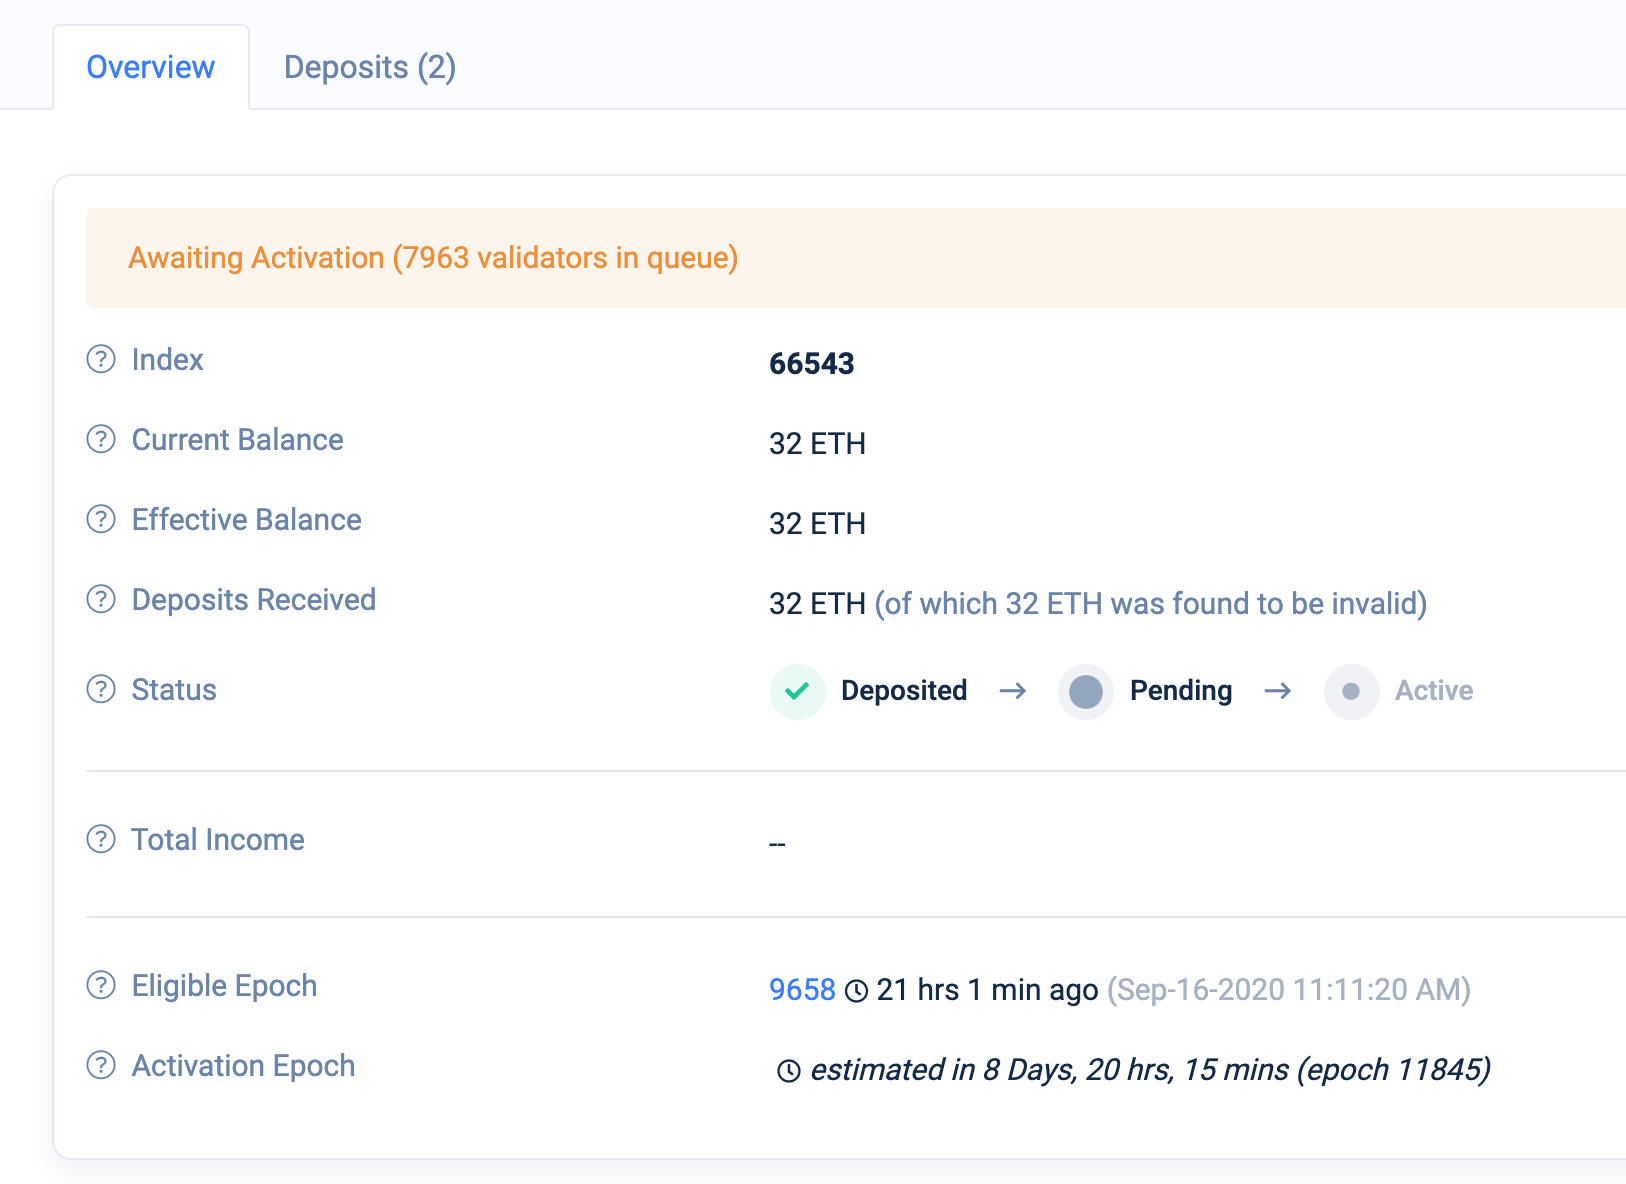Click the clock icon next to epoch 9658
Screen dimensions: 1626x1184
click(x=855, y=990)
